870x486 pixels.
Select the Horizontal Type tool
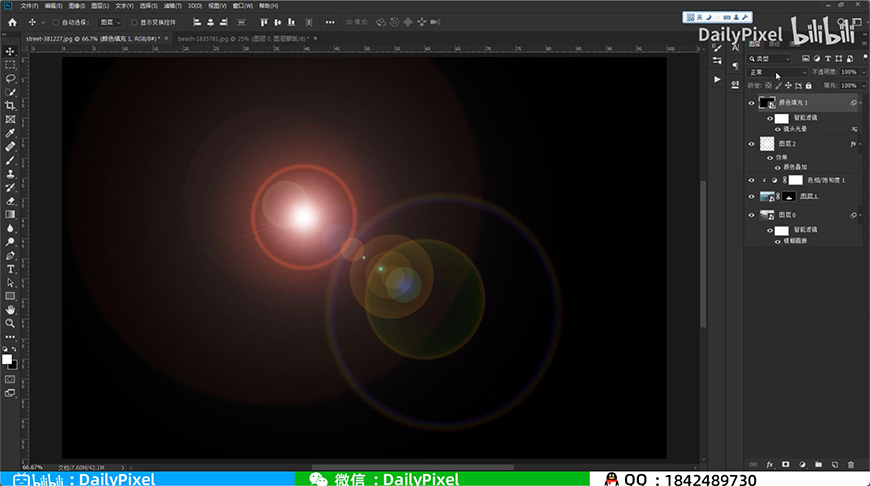(10, 269)
